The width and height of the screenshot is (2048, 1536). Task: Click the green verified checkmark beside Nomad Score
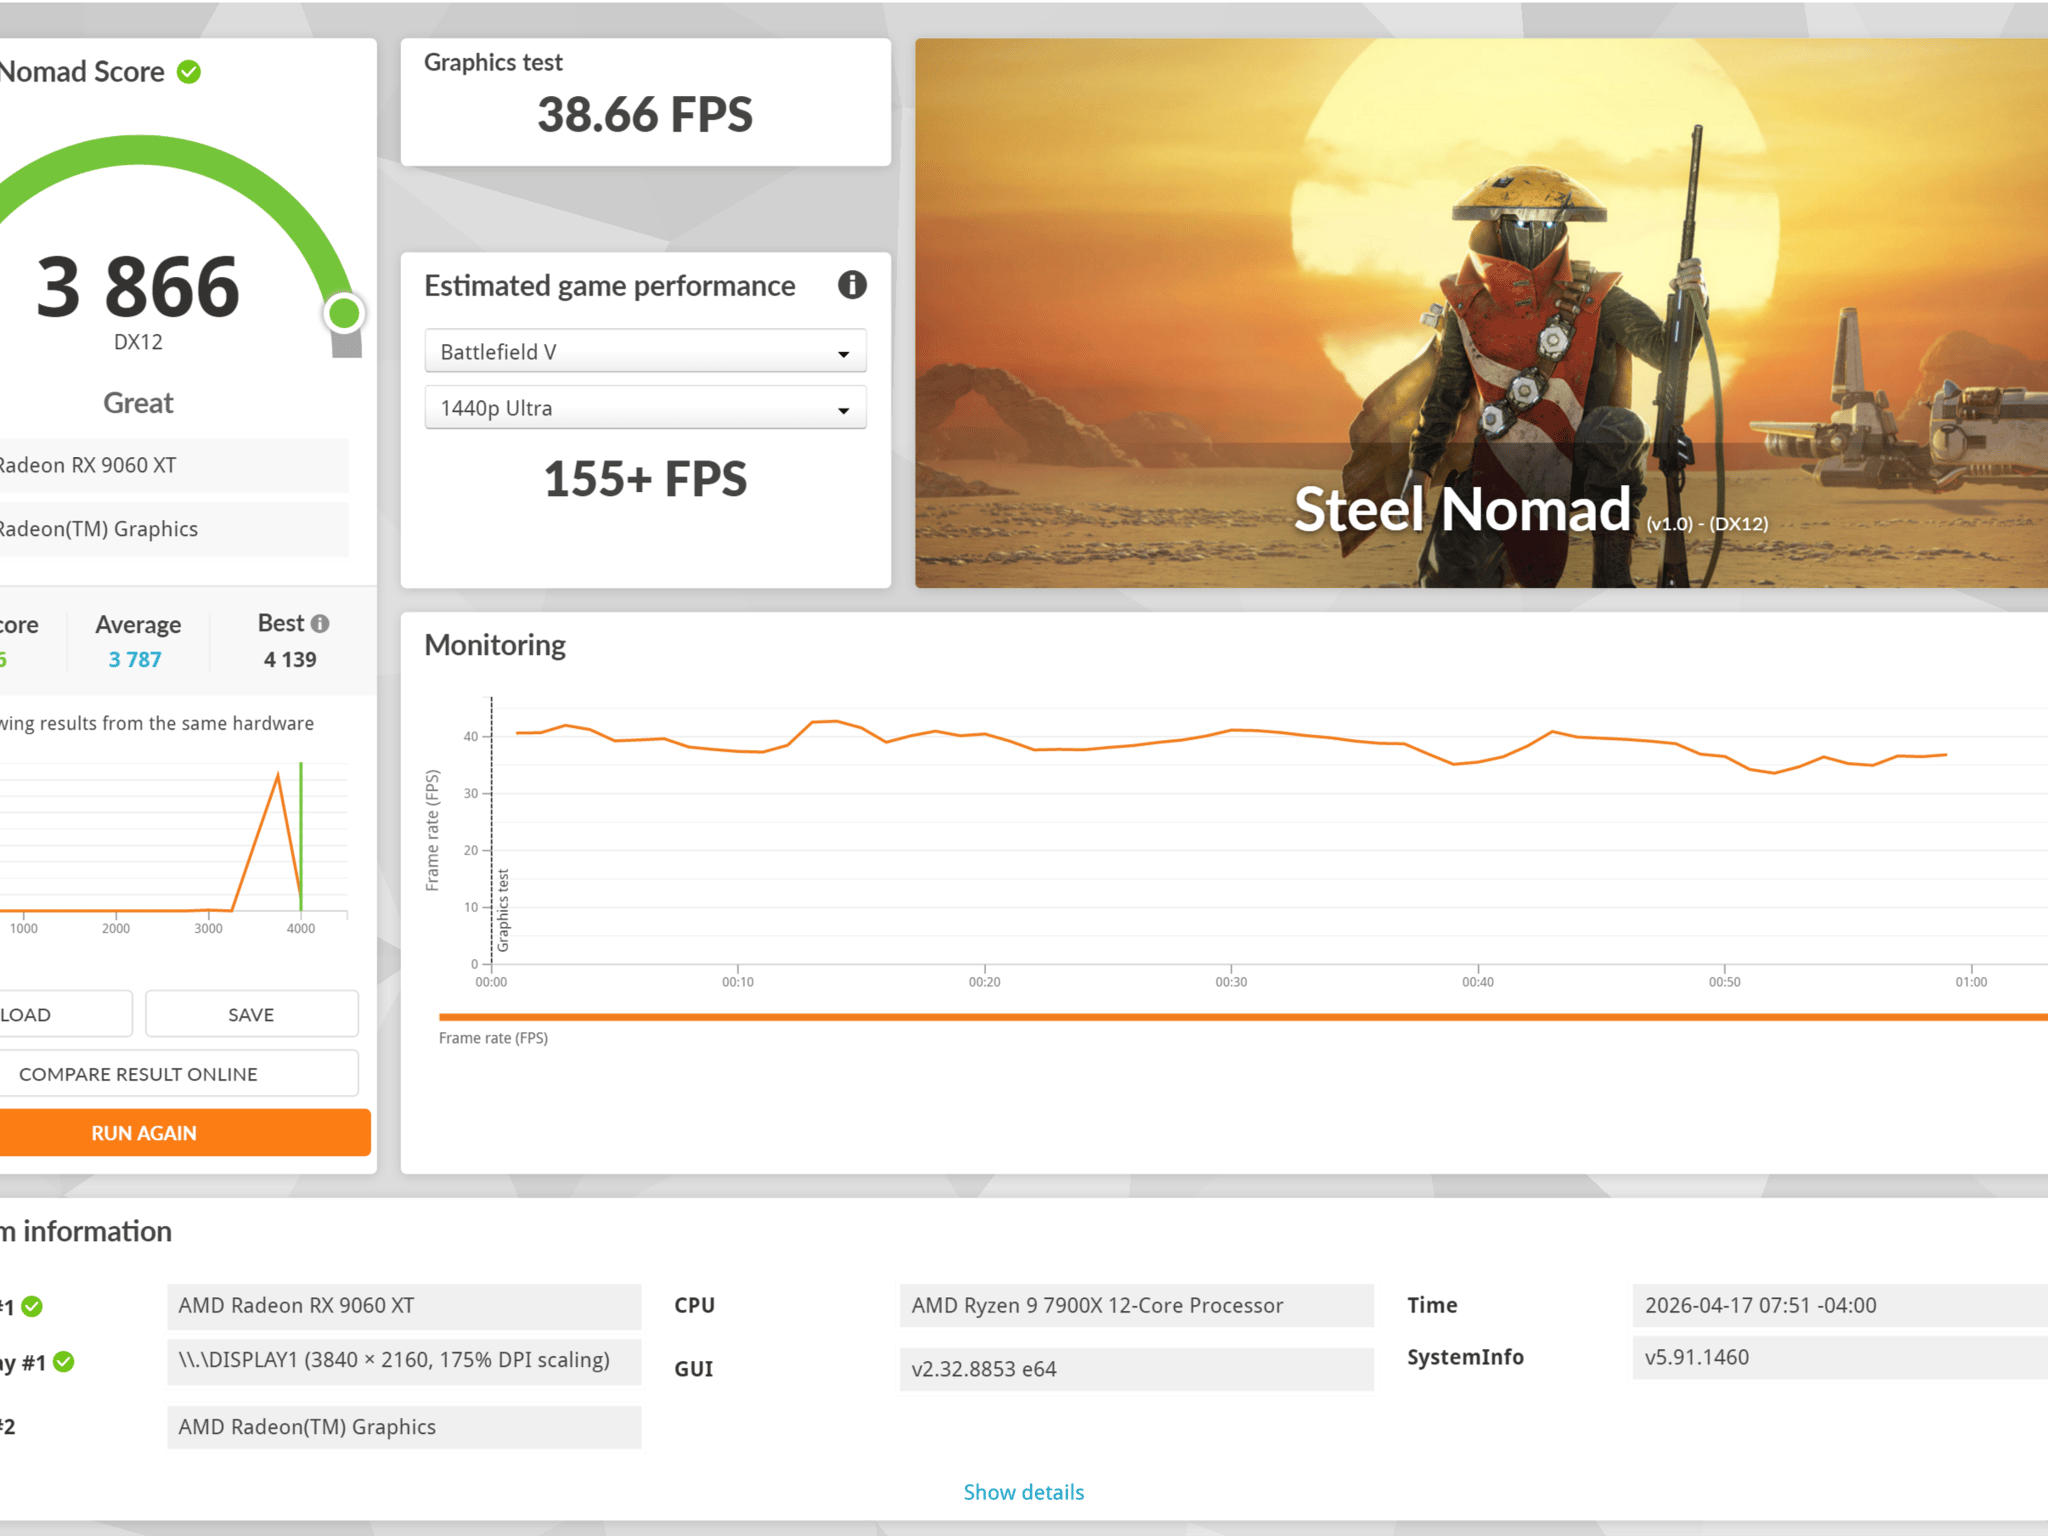[189, 72]
